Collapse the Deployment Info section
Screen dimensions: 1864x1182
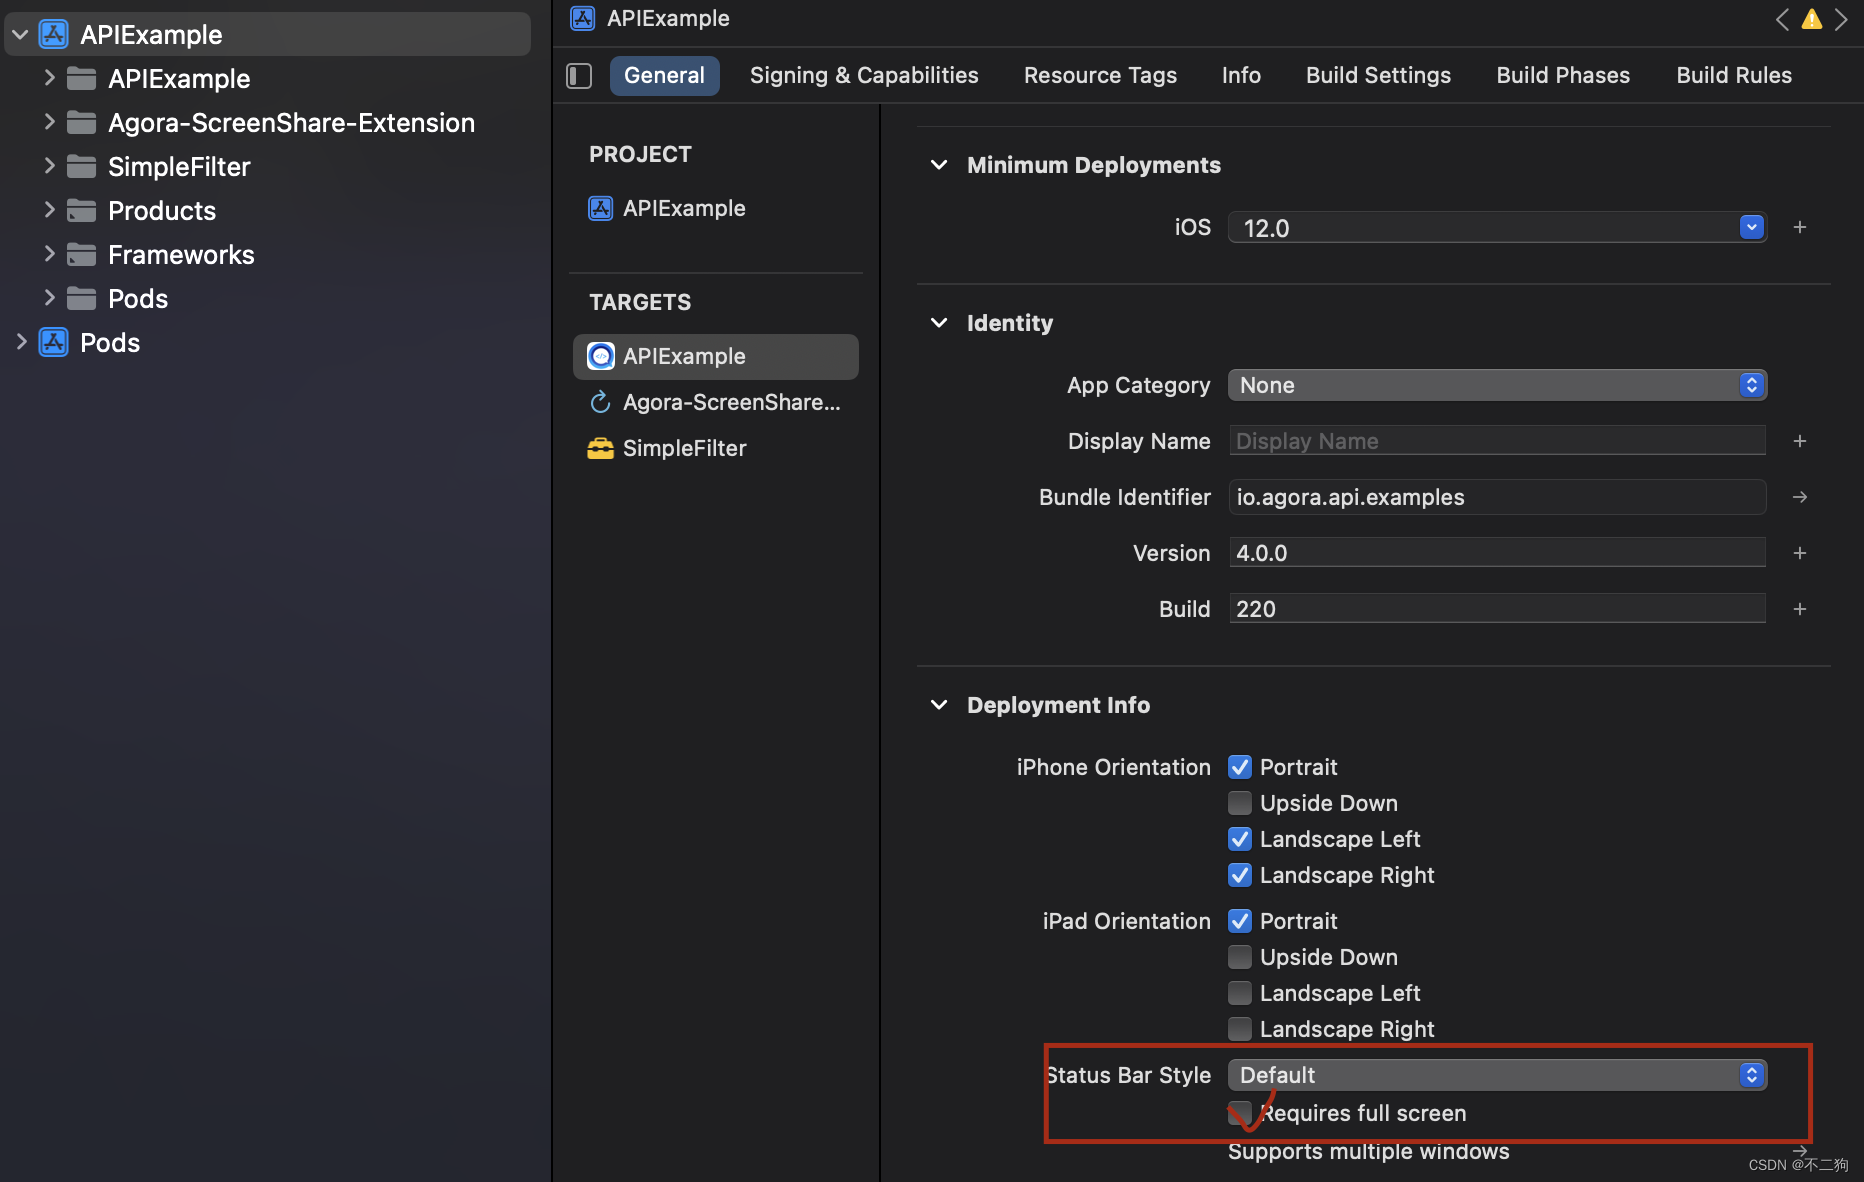(x=939, y=705)
